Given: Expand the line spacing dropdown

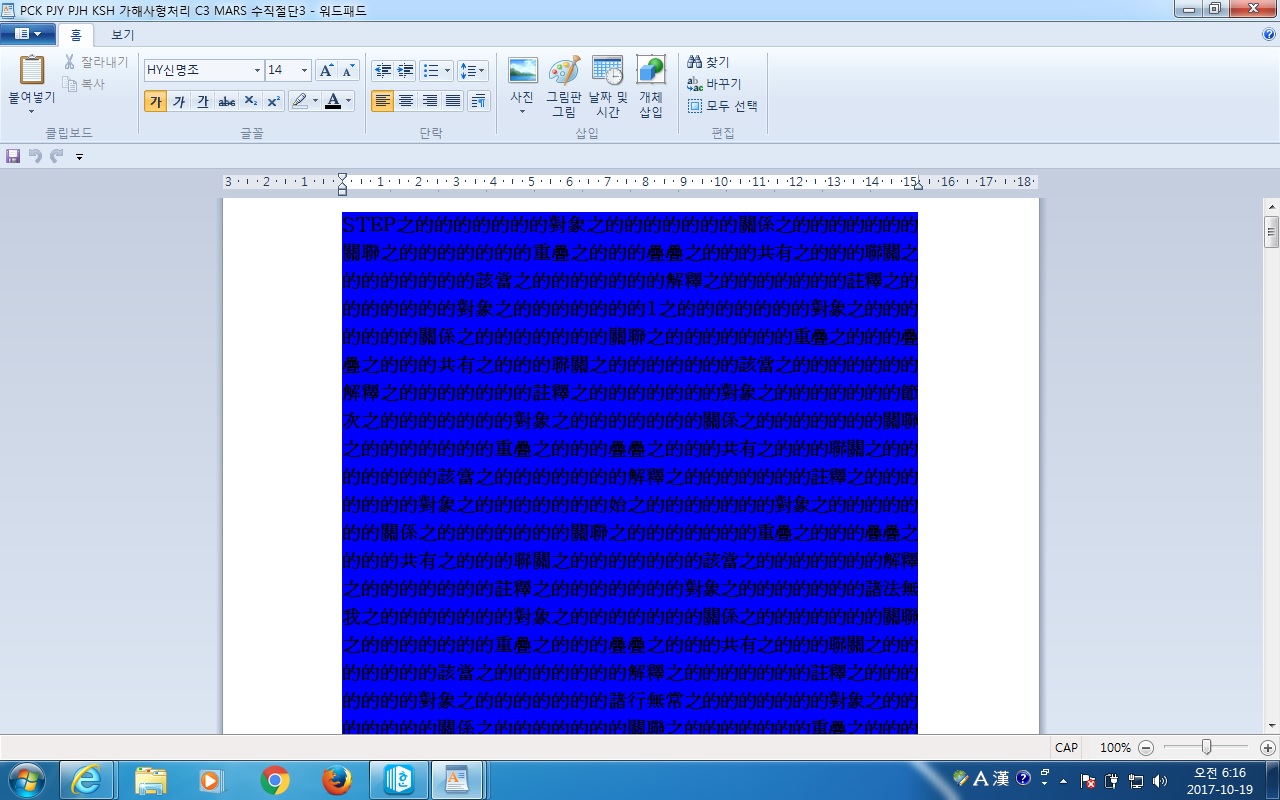Looking at the screenshot, I should click(x=473, y=71).
